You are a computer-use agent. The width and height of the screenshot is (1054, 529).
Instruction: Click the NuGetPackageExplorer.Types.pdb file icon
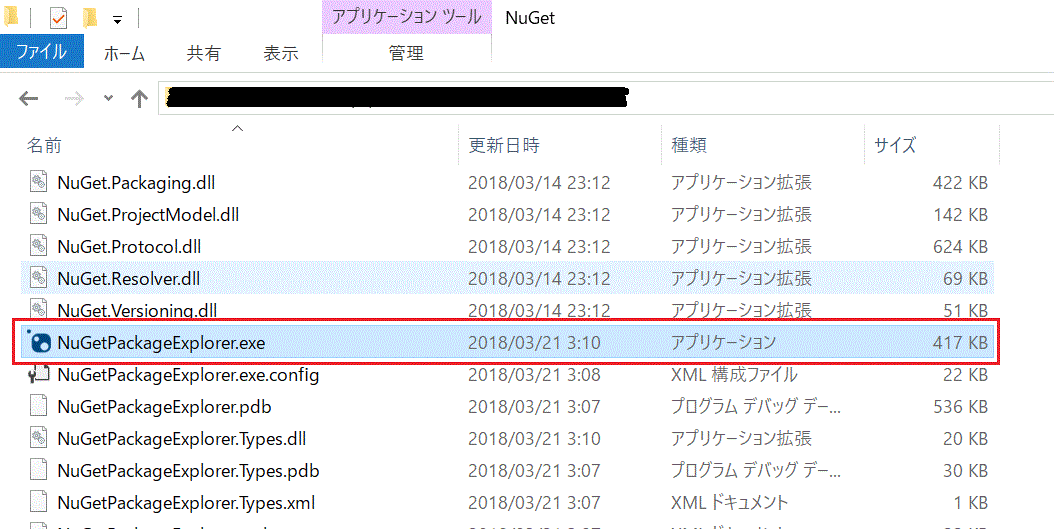(39, 471)
